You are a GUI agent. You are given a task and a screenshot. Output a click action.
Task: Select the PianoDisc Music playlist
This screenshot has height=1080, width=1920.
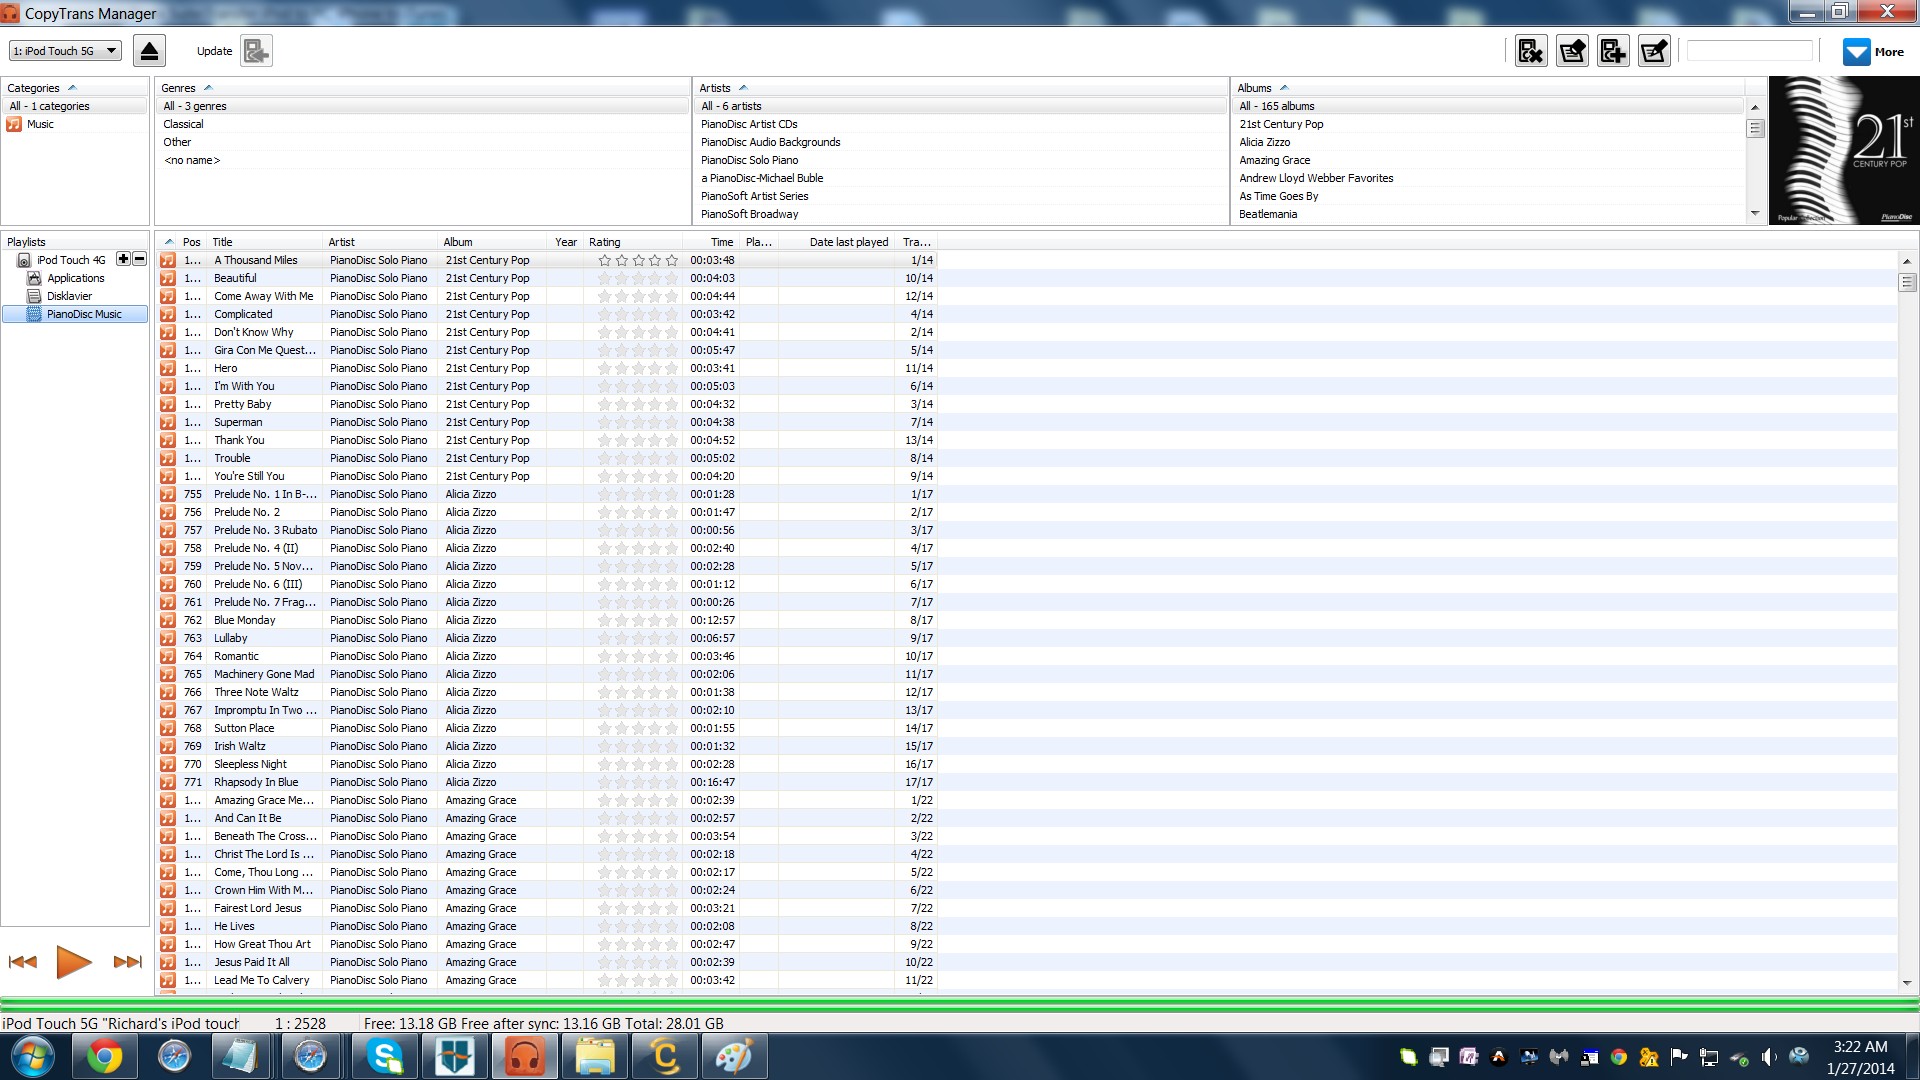click(84, 314)
